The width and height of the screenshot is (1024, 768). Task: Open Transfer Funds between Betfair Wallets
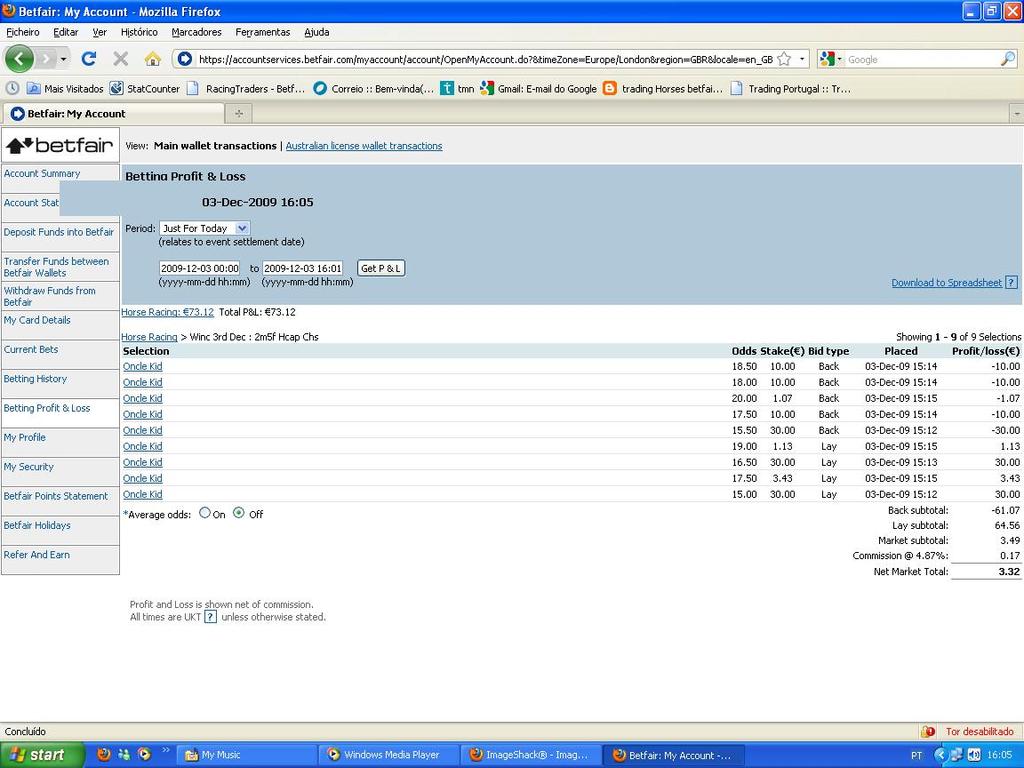[56, 267]
